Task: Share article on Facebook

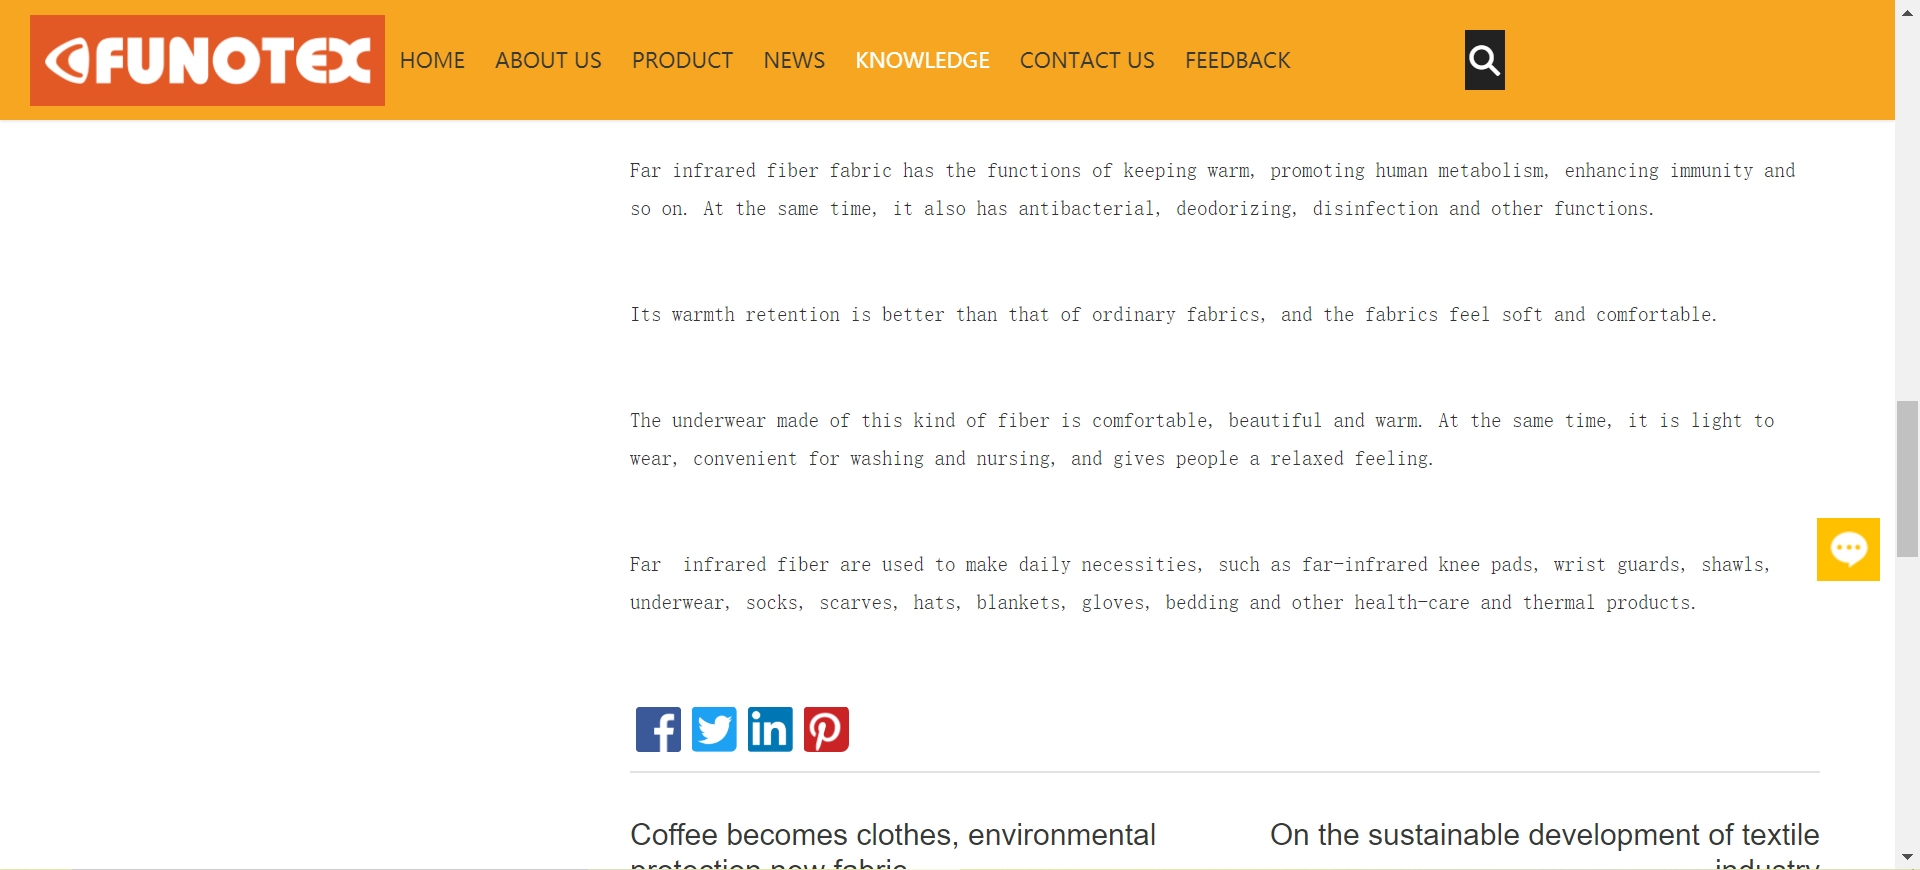Action: (x=658, y=729)
